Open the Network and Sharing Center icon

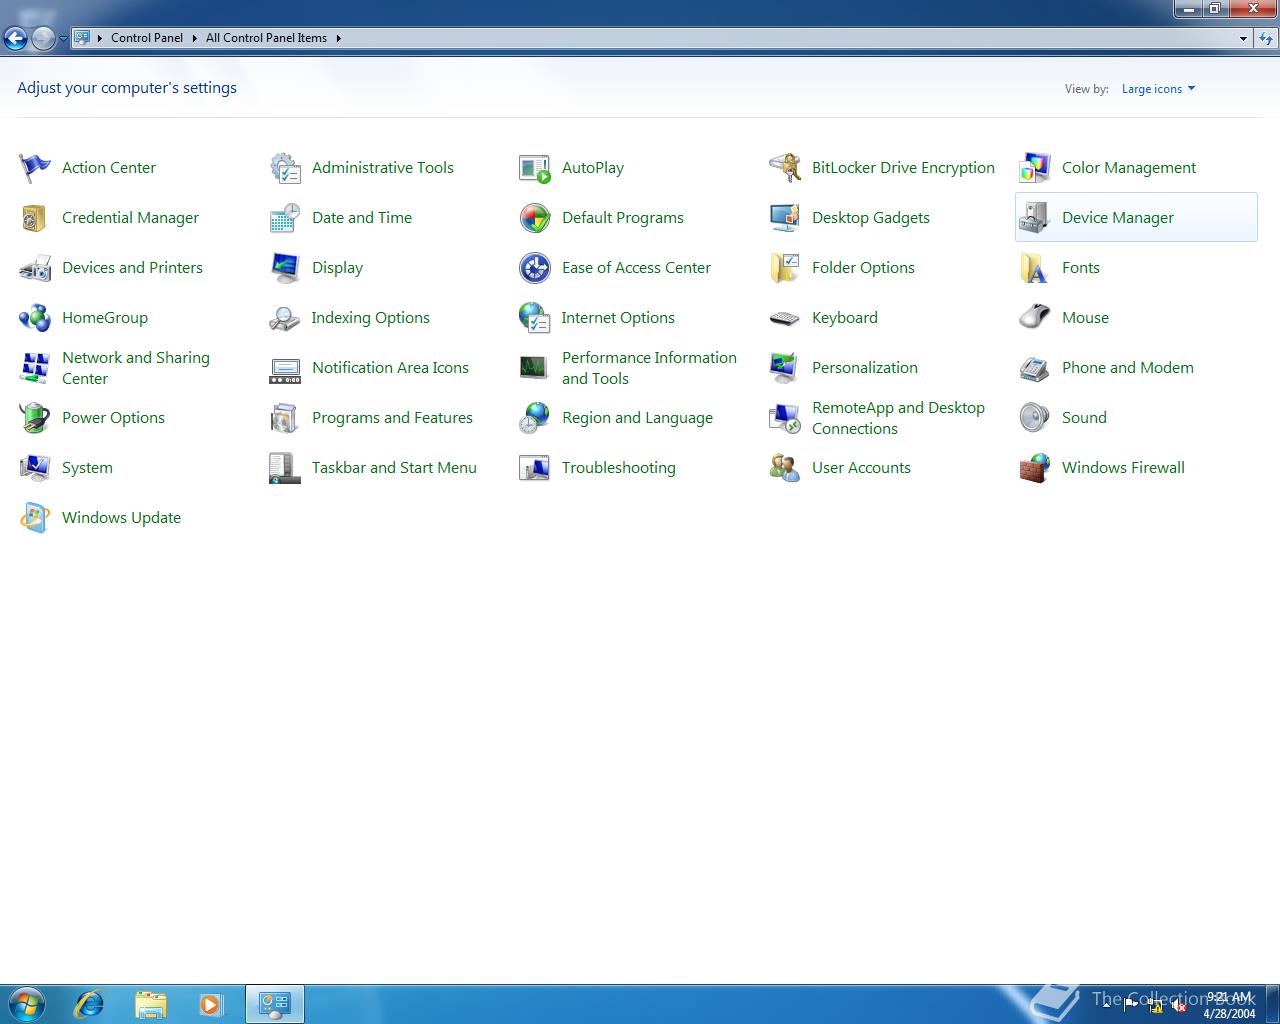(x=35, y=368)
